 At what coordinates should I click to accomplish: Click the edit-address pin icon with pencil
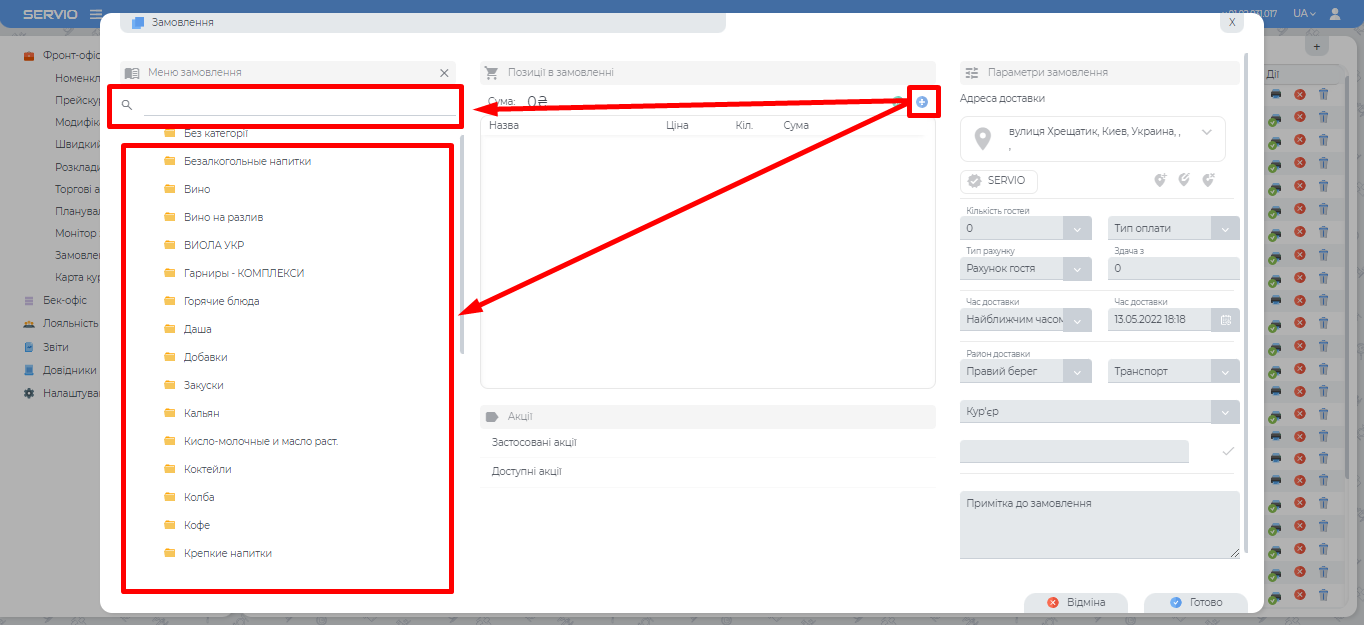(x=1184, y=181)
